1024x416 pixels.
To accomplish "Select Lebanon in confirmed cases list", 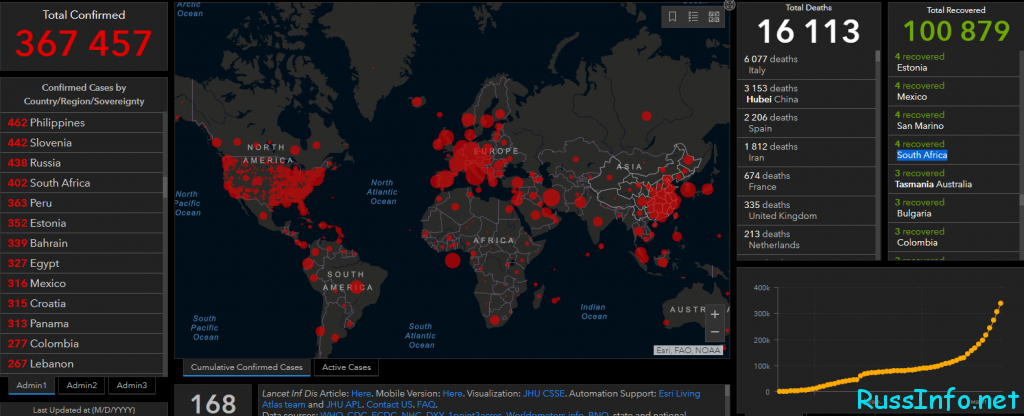I will click(x=81, y=364).
